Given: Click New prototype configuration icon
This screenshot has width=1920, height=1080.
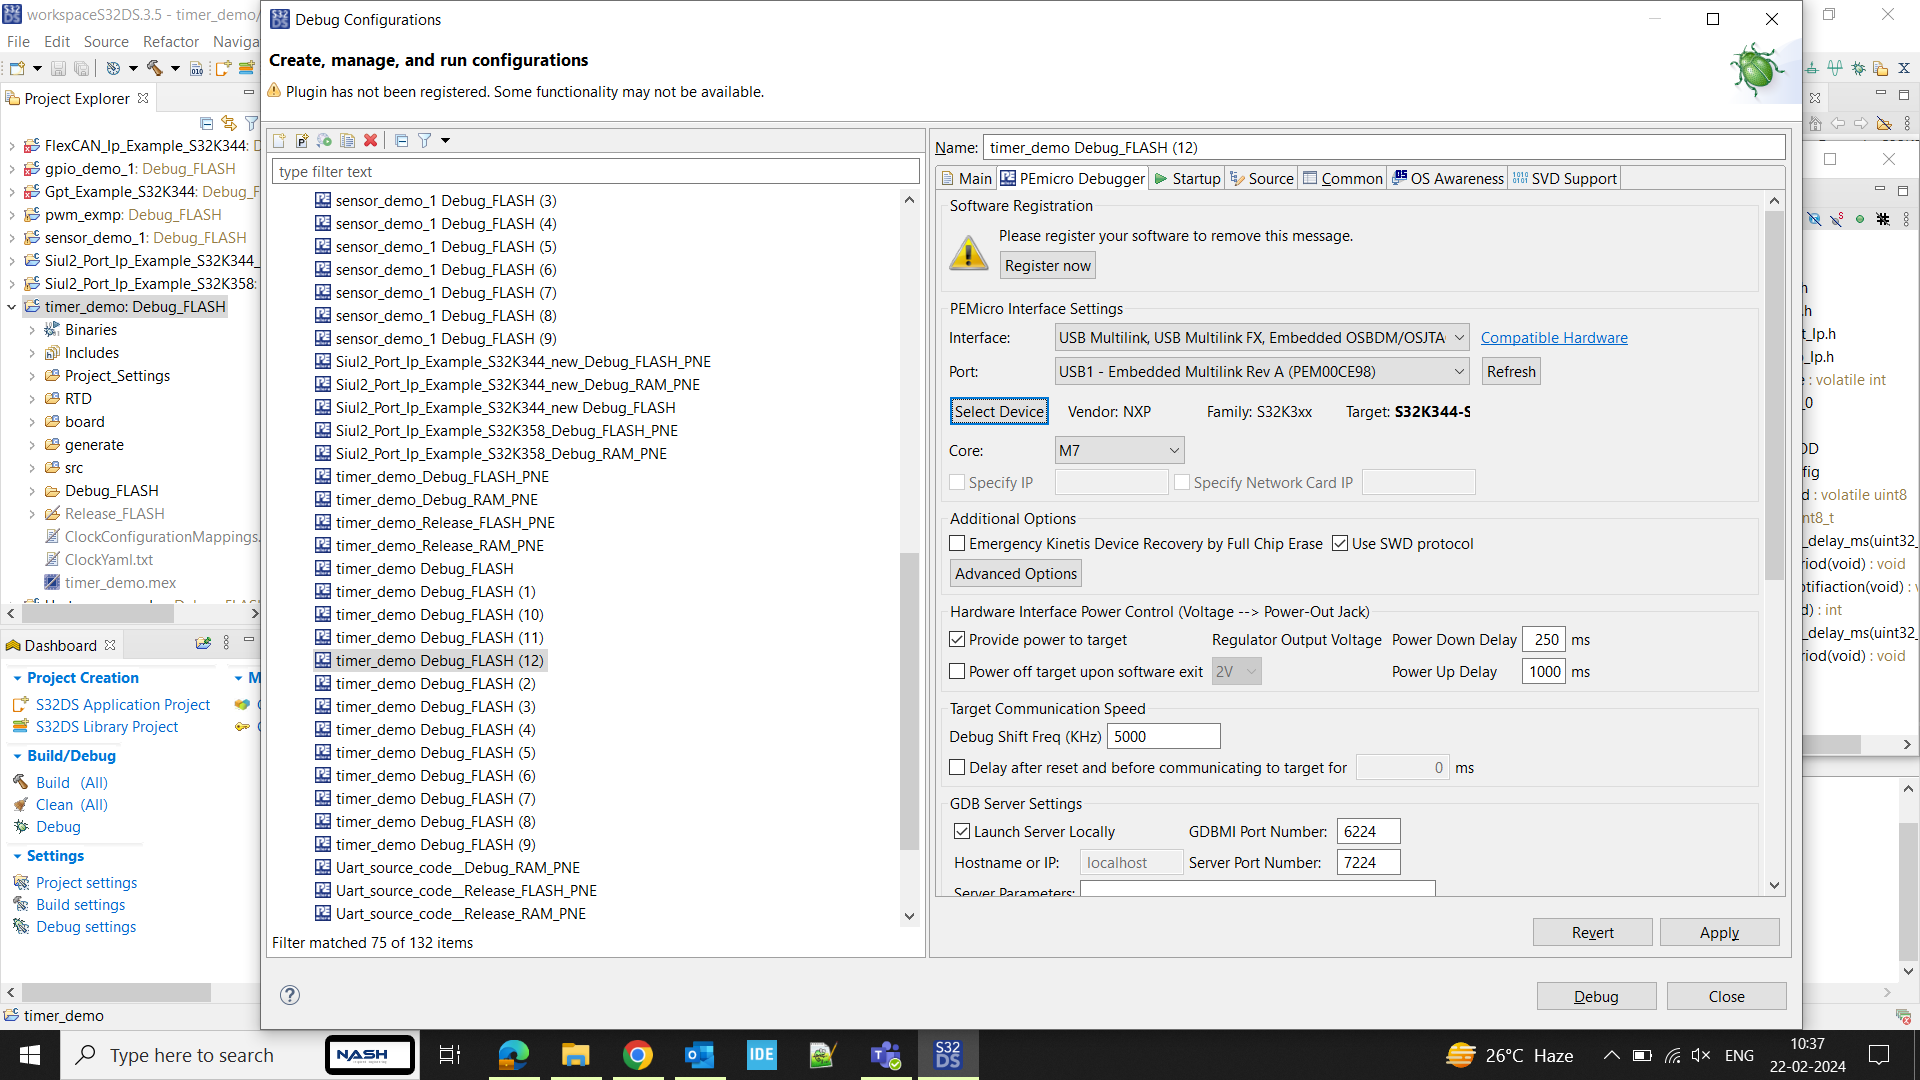Looking at the screenshot, I should coord(302,141).
